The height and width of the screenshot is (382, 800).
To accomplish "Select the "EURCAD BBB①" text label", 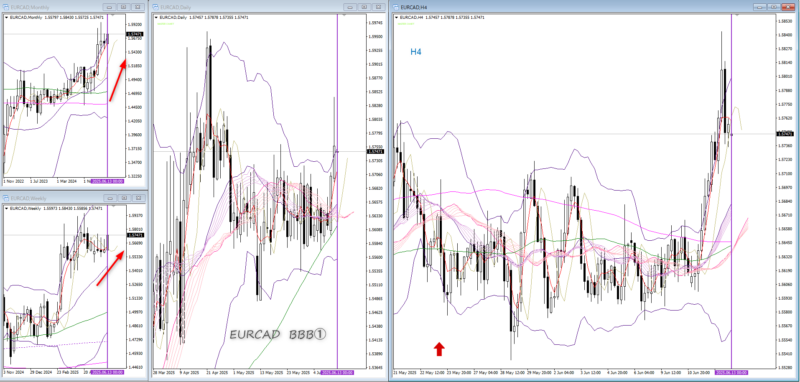I will coord(278,335).
